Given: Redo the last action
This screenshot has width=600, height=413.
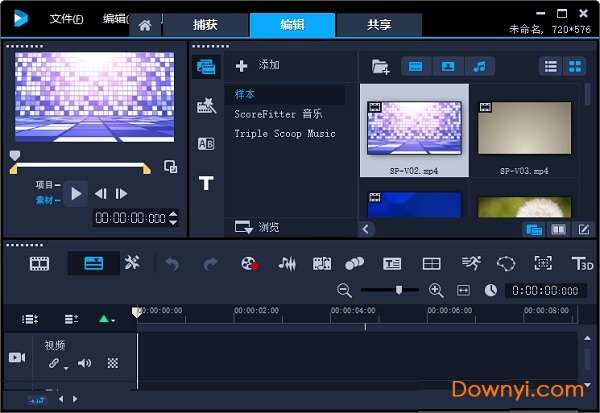Looking at the screenshot, I should [210, 264].
